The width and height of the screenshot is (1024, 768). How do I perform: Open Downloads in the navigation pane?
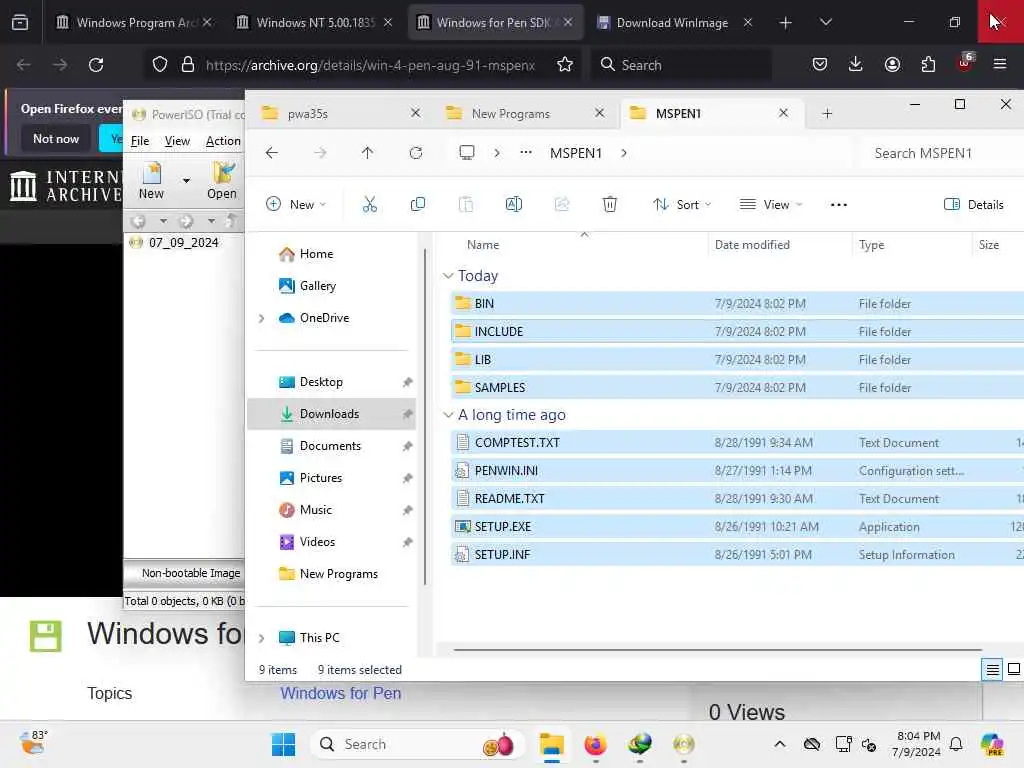tap(331, 414)
